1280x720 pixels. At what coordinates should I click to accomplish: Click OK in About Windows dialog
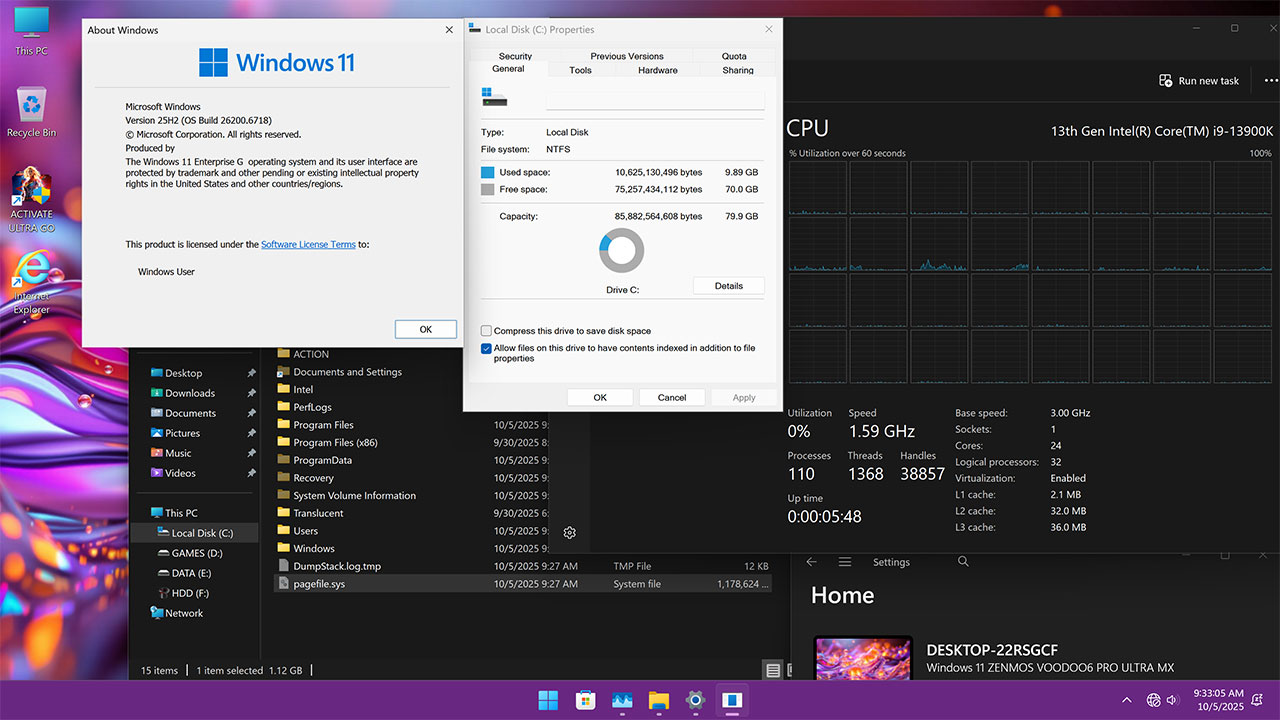coord(425,329)
